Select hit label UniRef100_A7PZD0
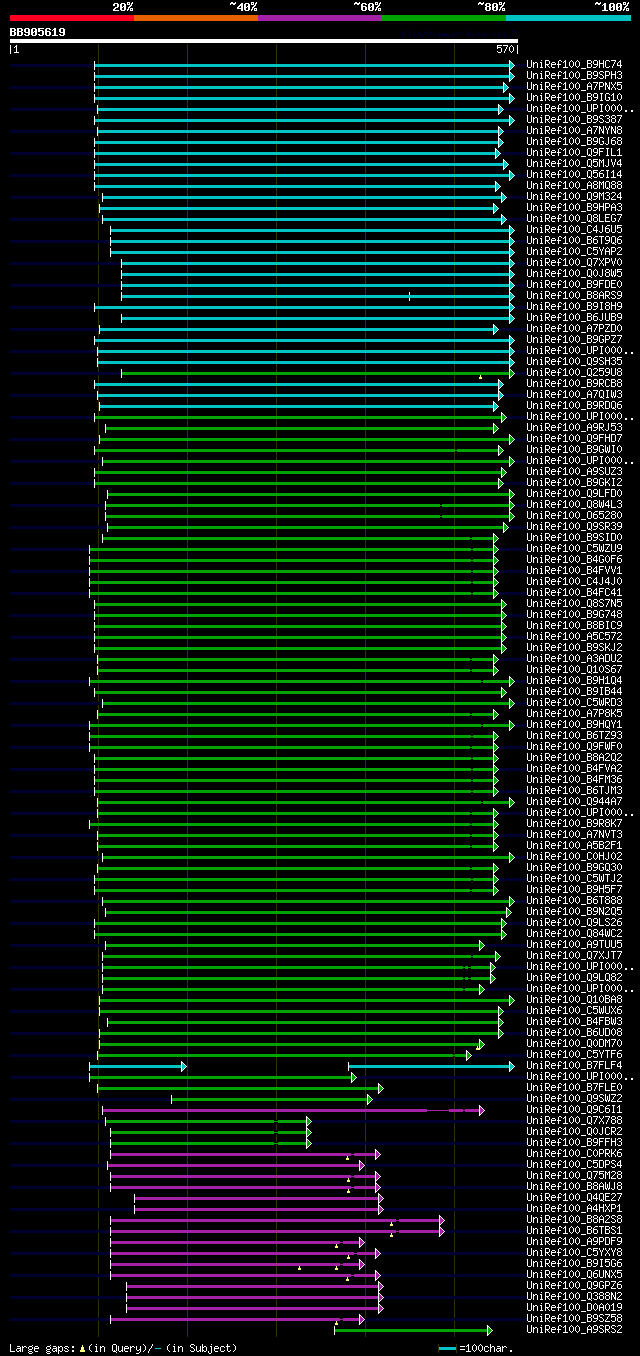 click(574, 329)
